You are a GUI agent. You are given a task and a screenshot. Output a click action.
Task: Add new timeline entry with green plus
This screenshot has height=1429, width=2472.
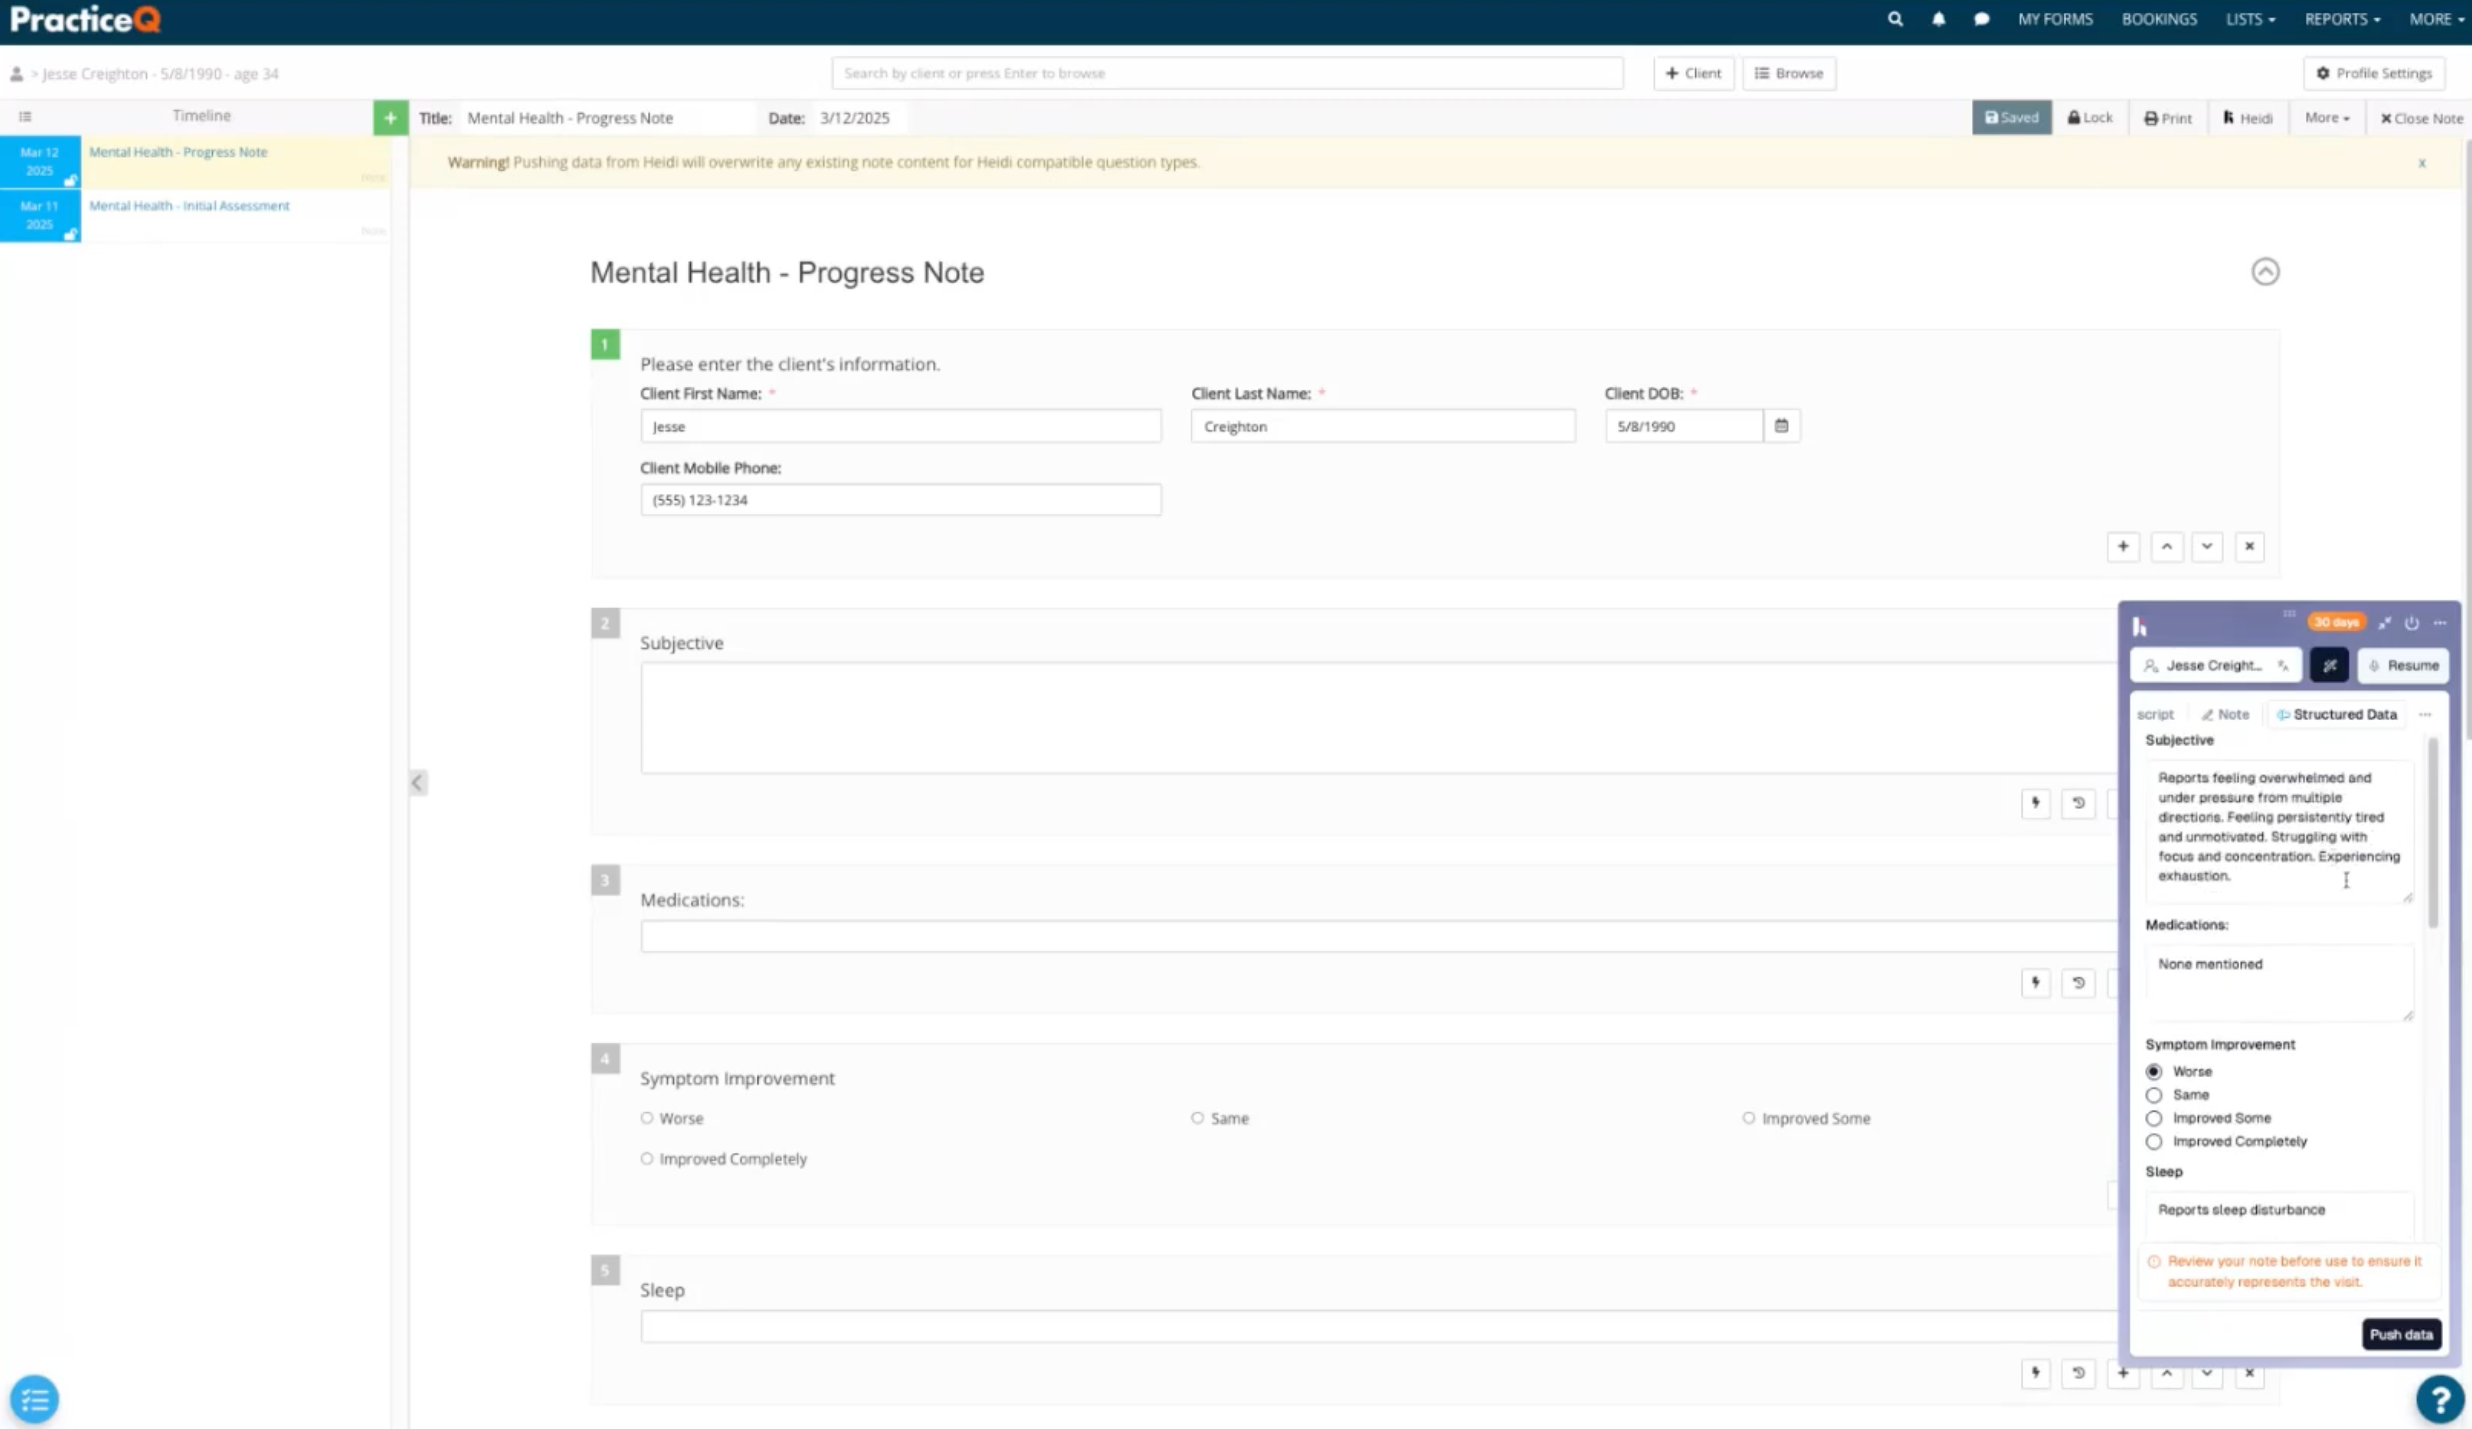[x=390, y=117]
